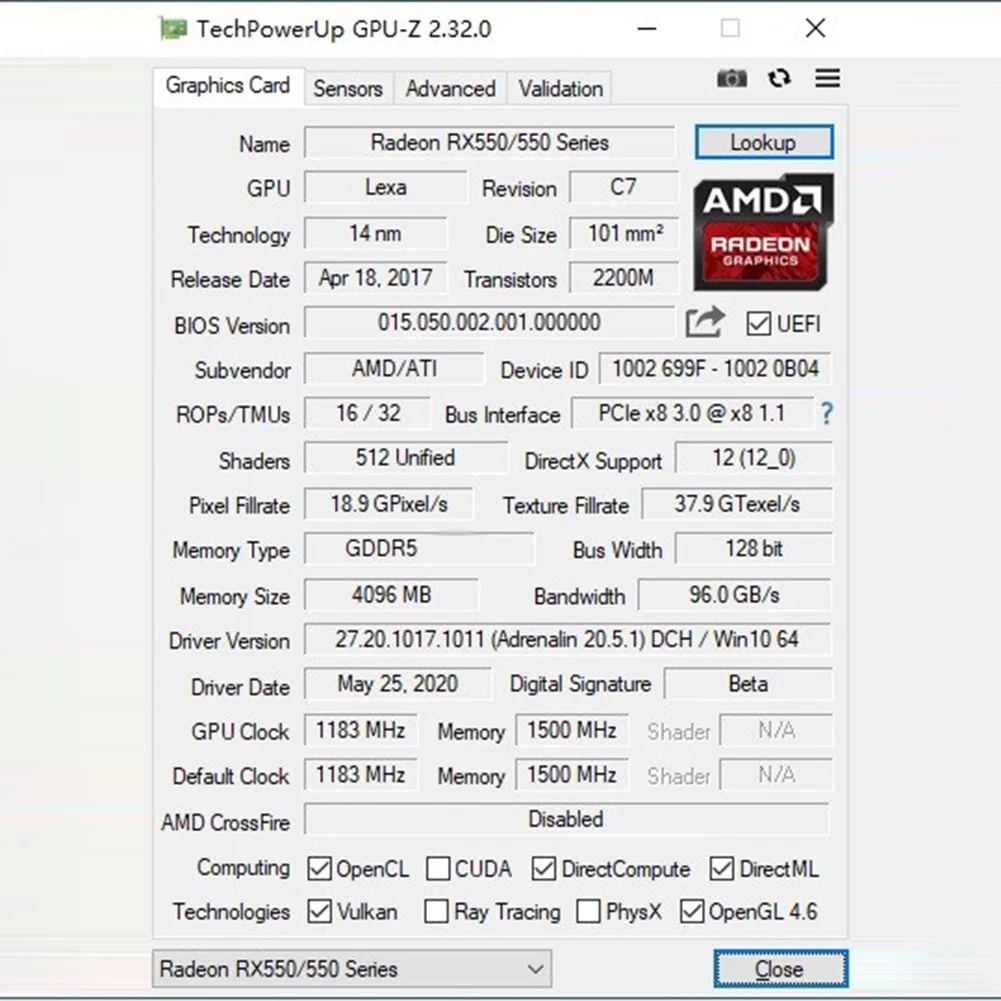
Task: Click the GPU field showing Lexa
Action: click(x=386, y=187)
